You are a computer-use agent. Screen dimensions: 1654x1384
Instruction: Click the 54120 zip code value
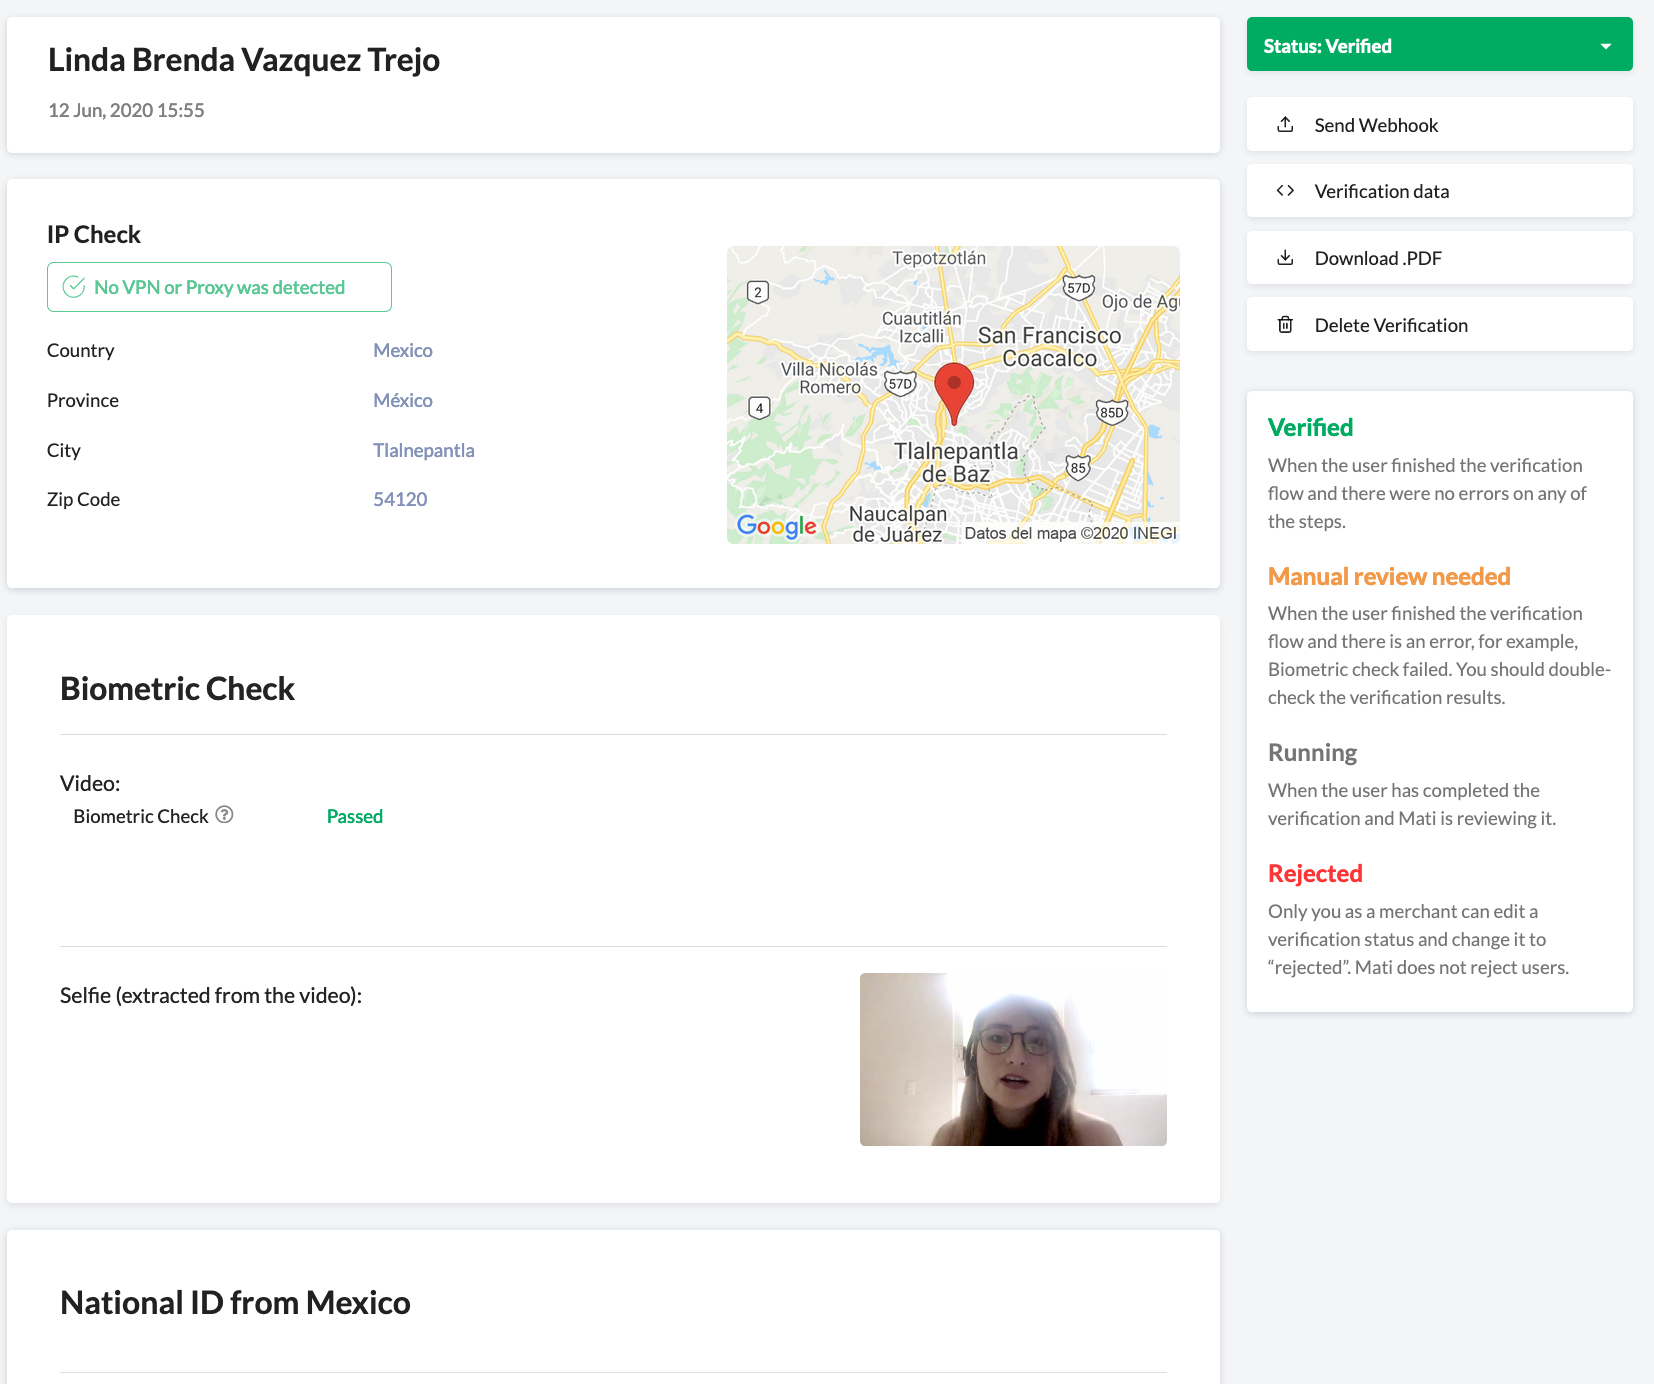coord(400,500)
